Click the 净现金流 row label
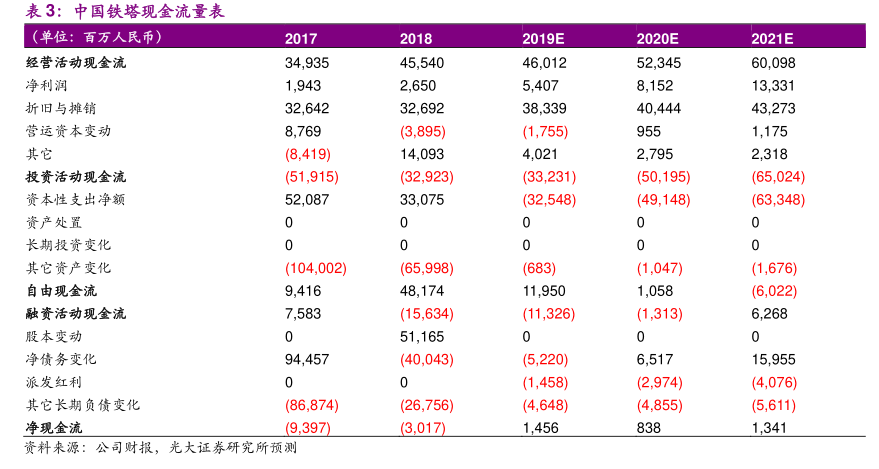 [x=54, y=428]
